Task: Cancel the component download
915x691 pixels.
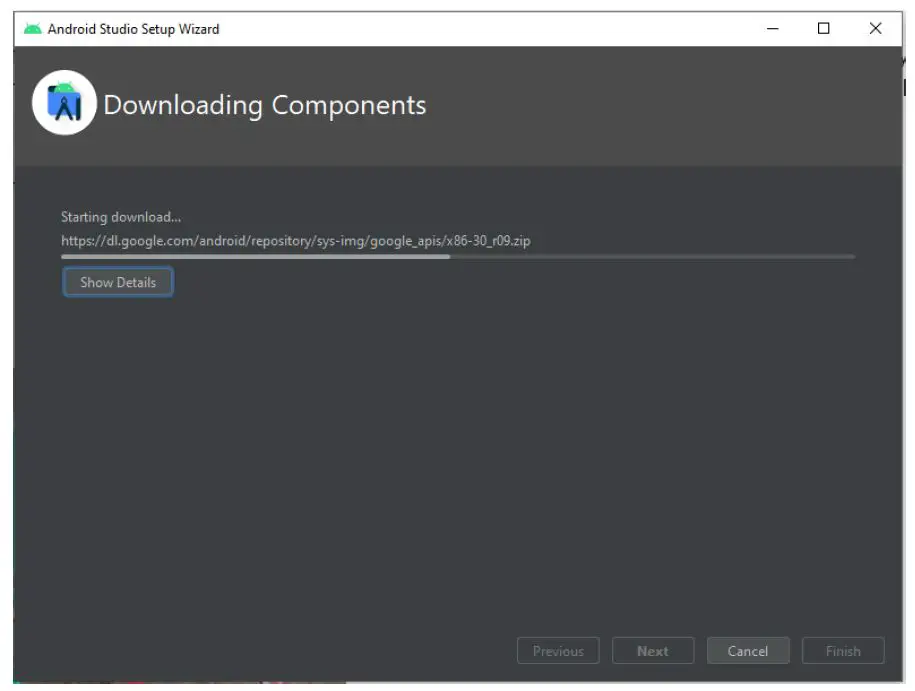Action: 748,650
